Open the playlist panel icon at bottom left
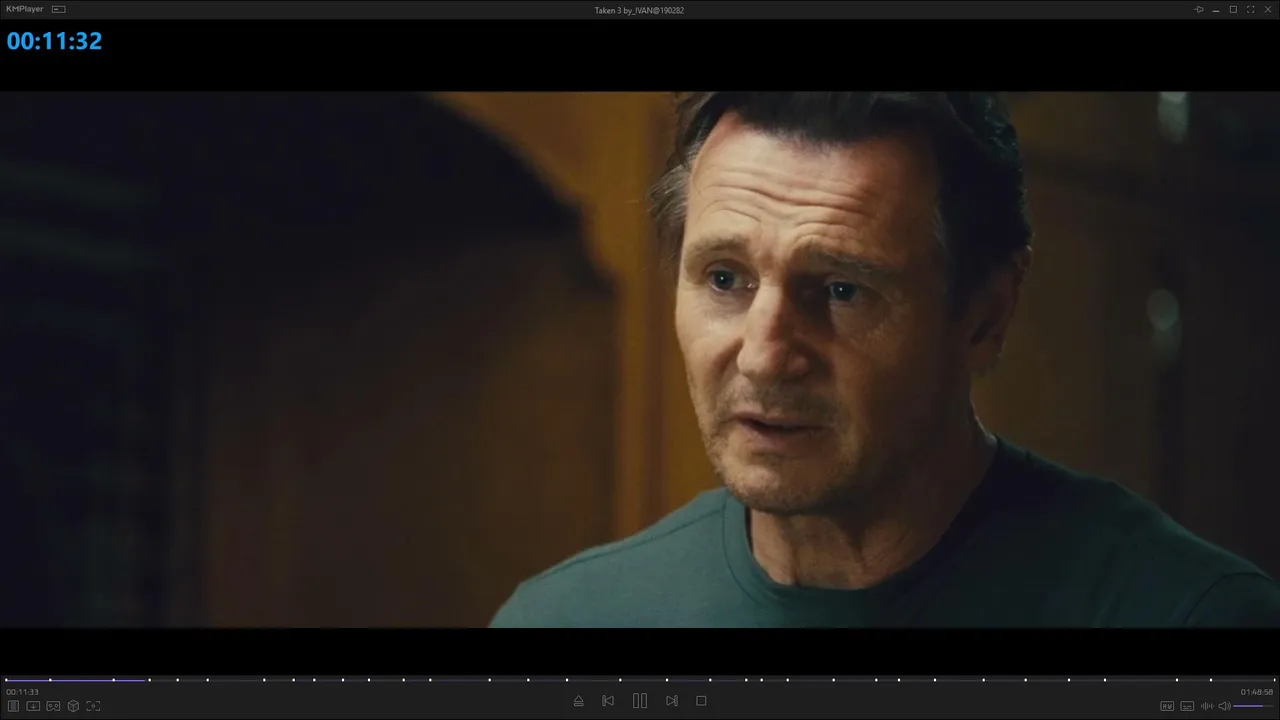This screenshot has width=1280, height=720. 14,706
